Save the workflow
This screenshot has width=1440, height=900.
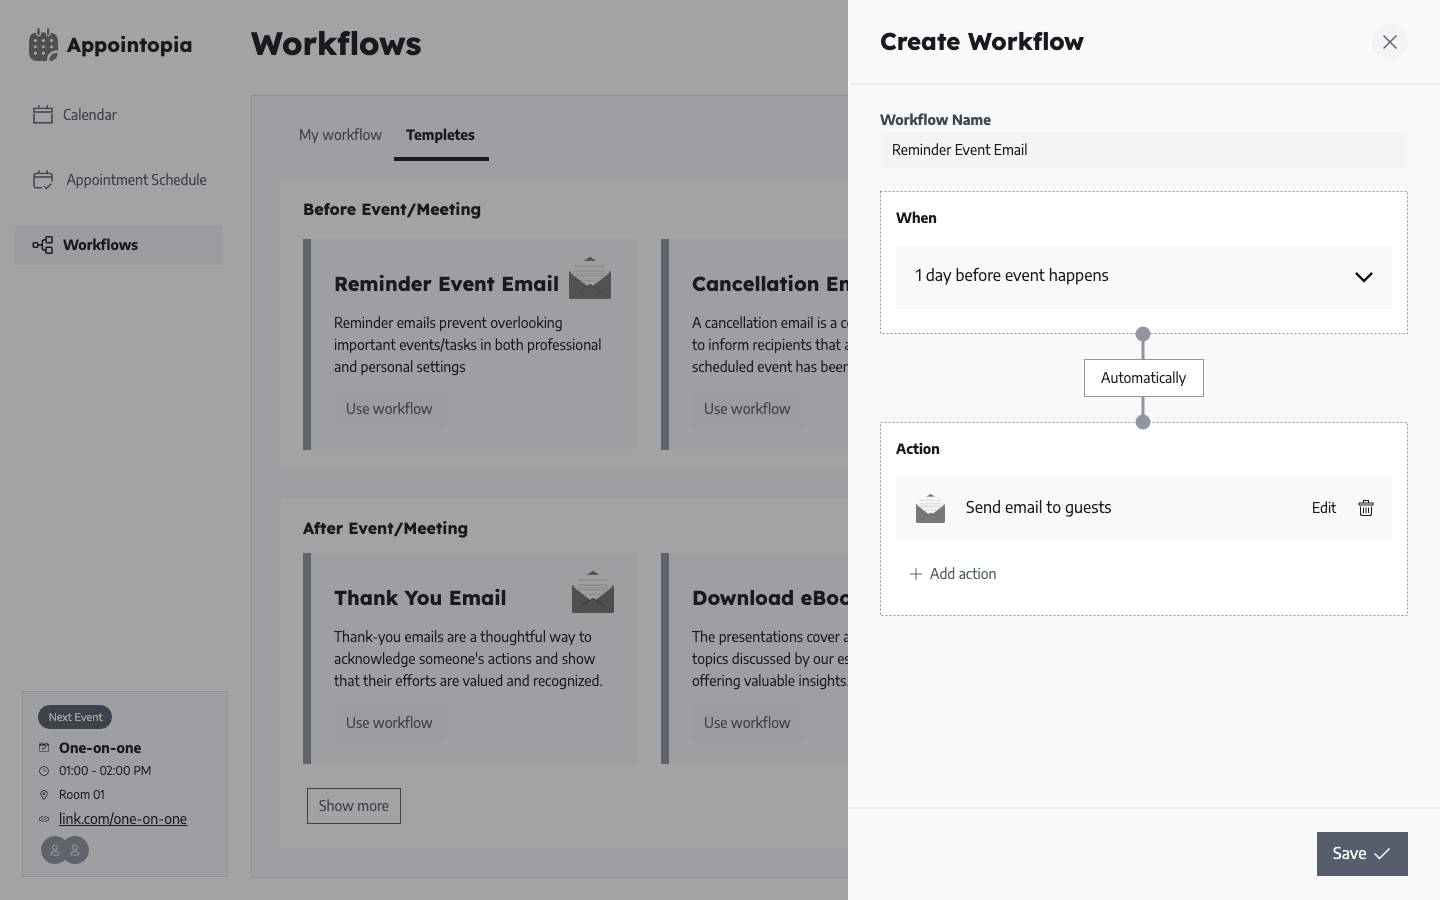(x=1361, y=854)
